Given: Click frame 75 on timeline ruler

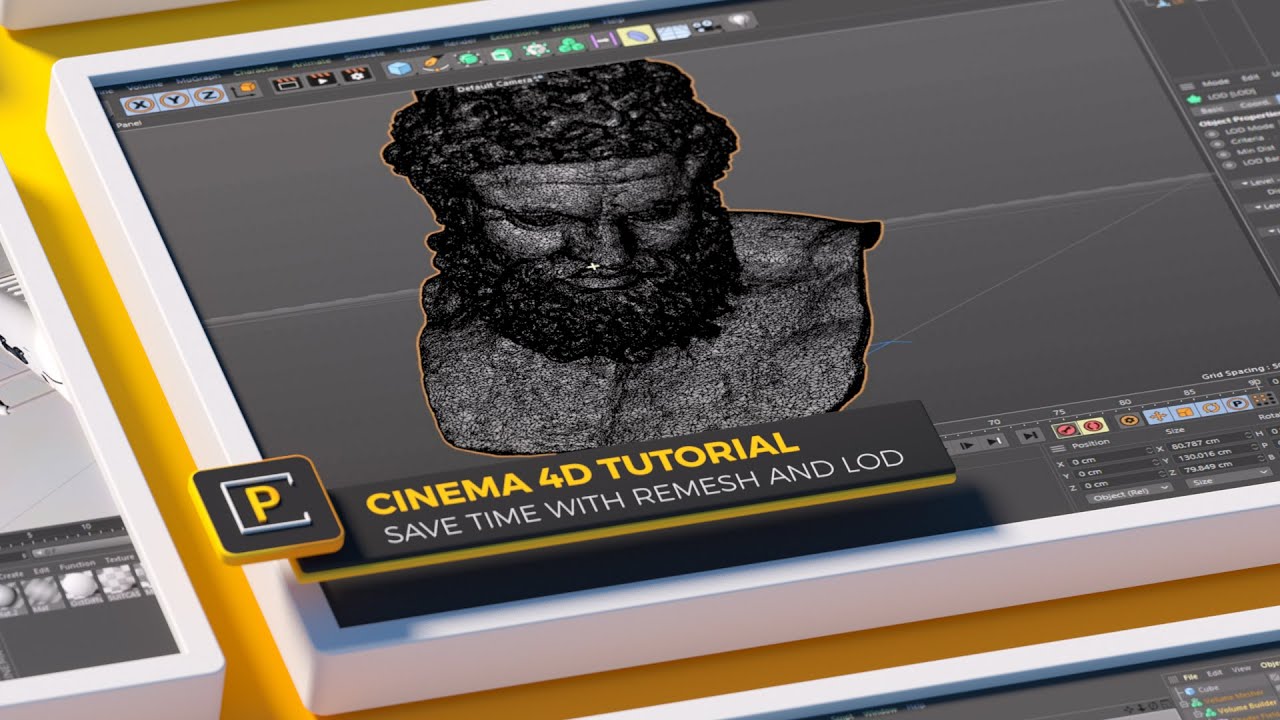Looking at the screenshot, I should (x=1060, y=411).
